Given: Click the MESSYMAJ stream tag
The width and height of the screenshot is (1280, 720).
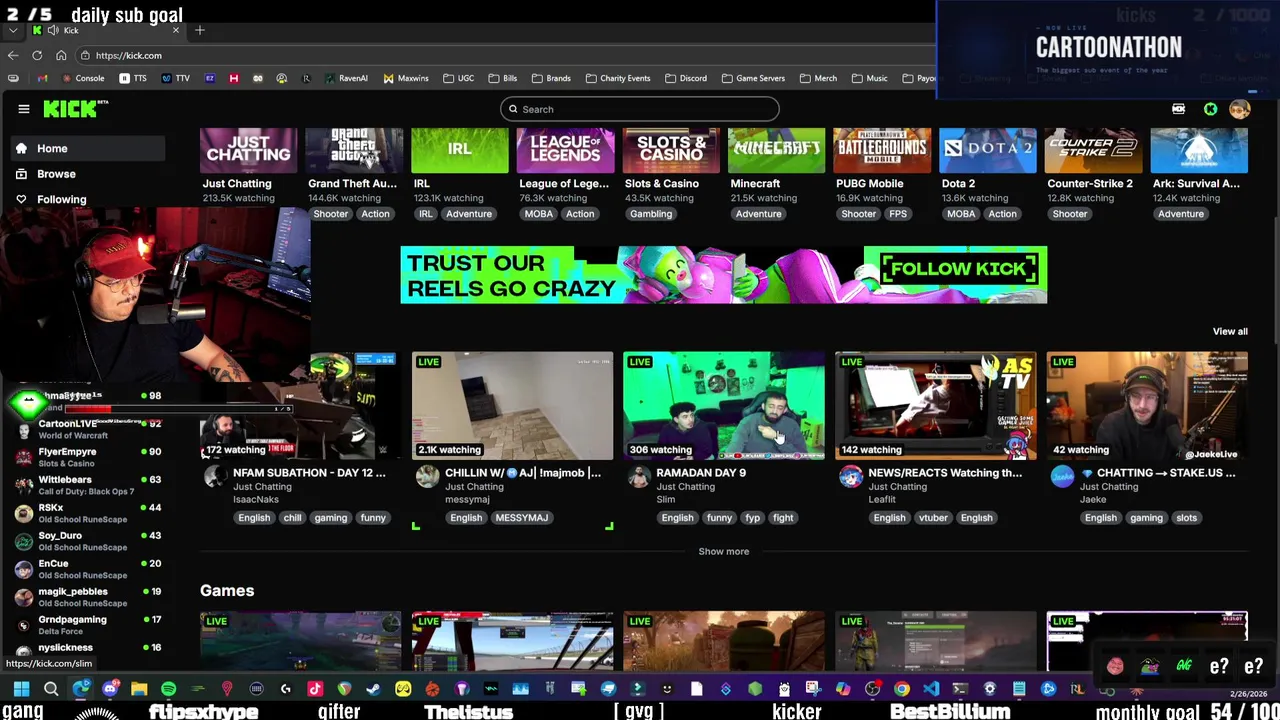Looking at the screenshot, I should (x=521, y=518).
